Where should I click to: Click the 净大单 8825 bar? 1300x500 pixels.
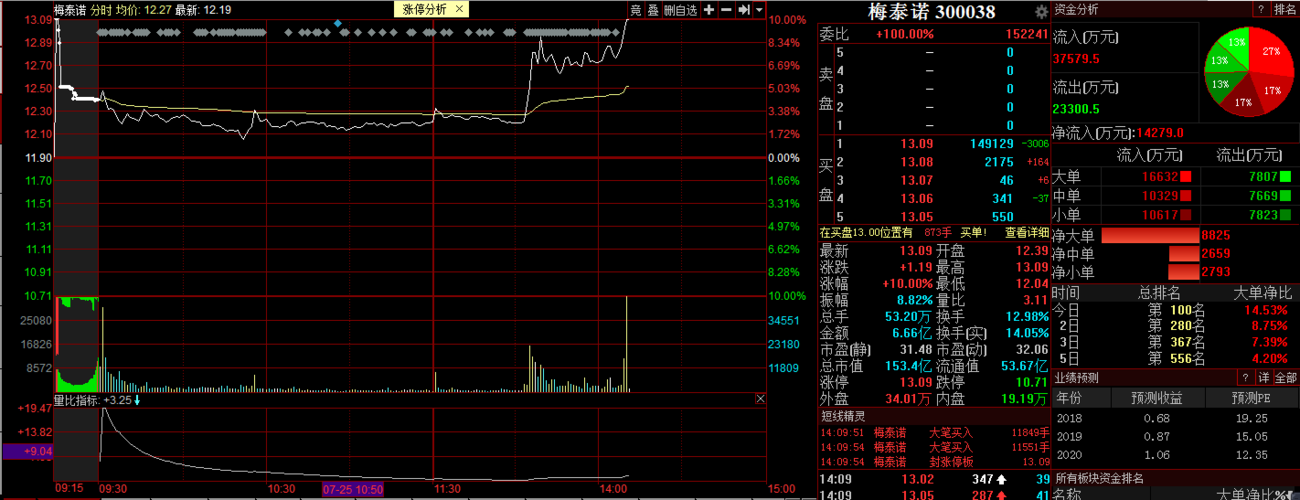tap(1150, 236)
